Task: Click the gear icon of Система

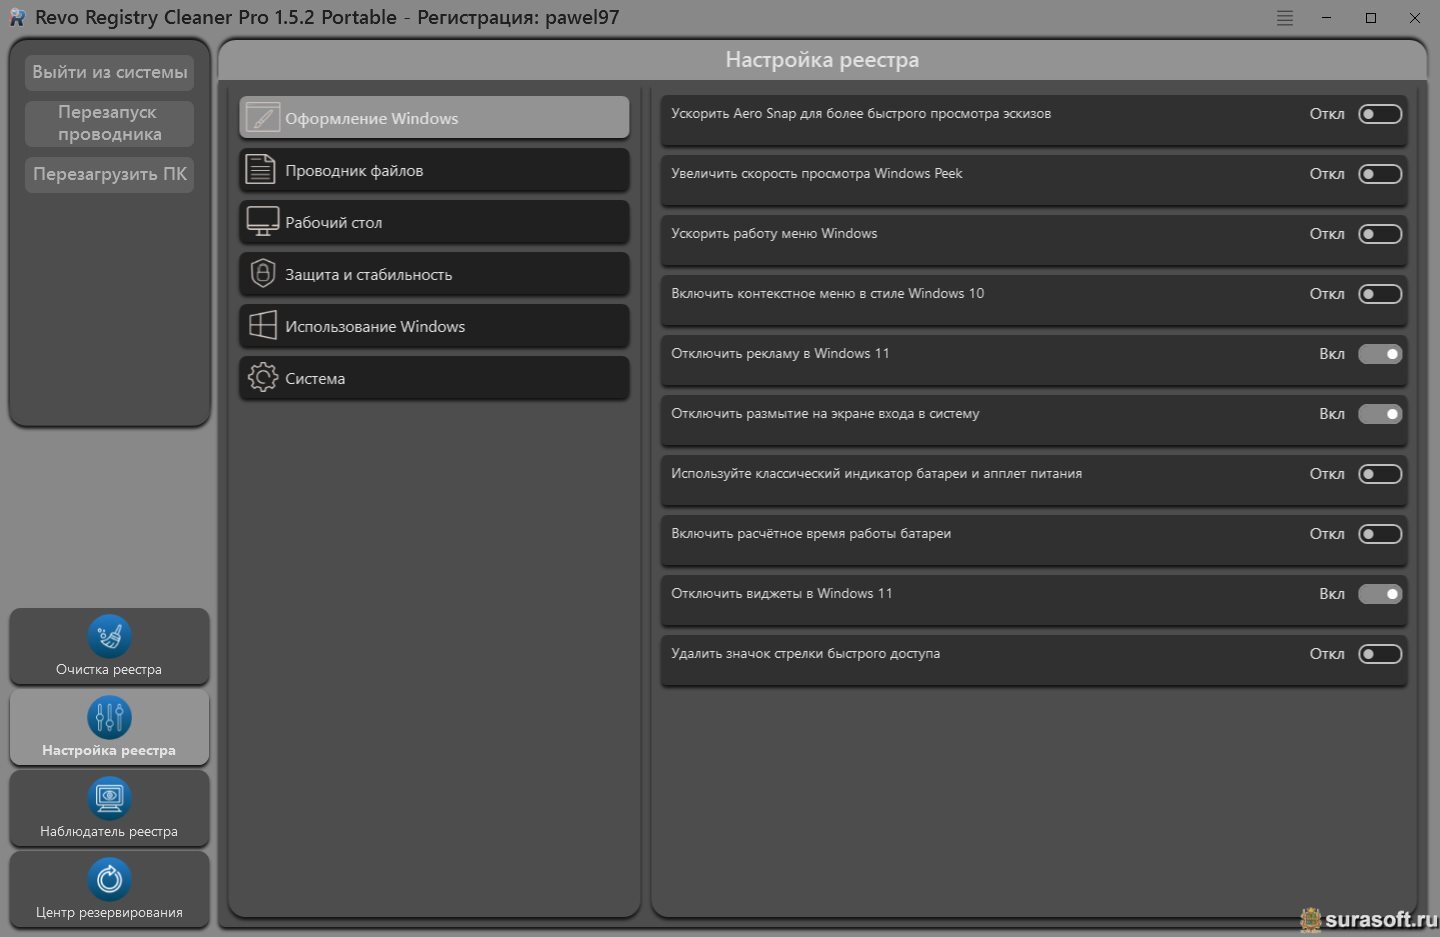Action: [262, 377]
